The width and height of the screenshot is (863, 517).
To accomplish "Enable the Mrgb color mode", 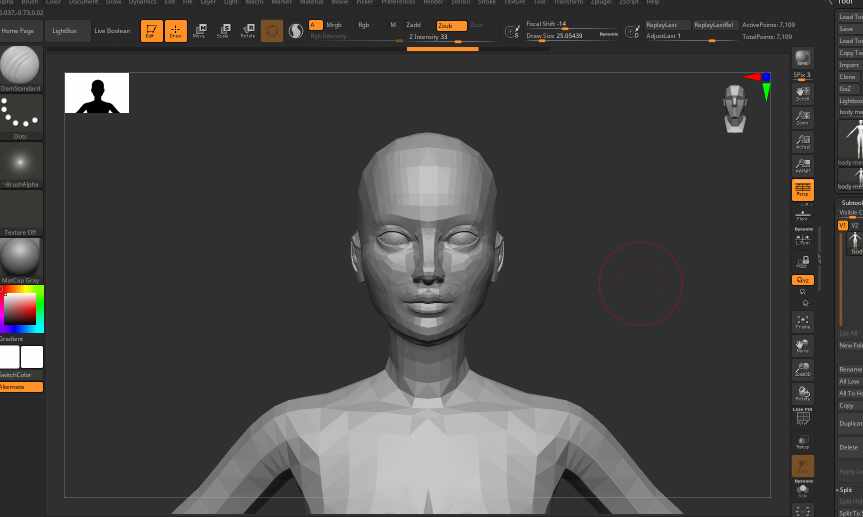I will coord(334,25).
